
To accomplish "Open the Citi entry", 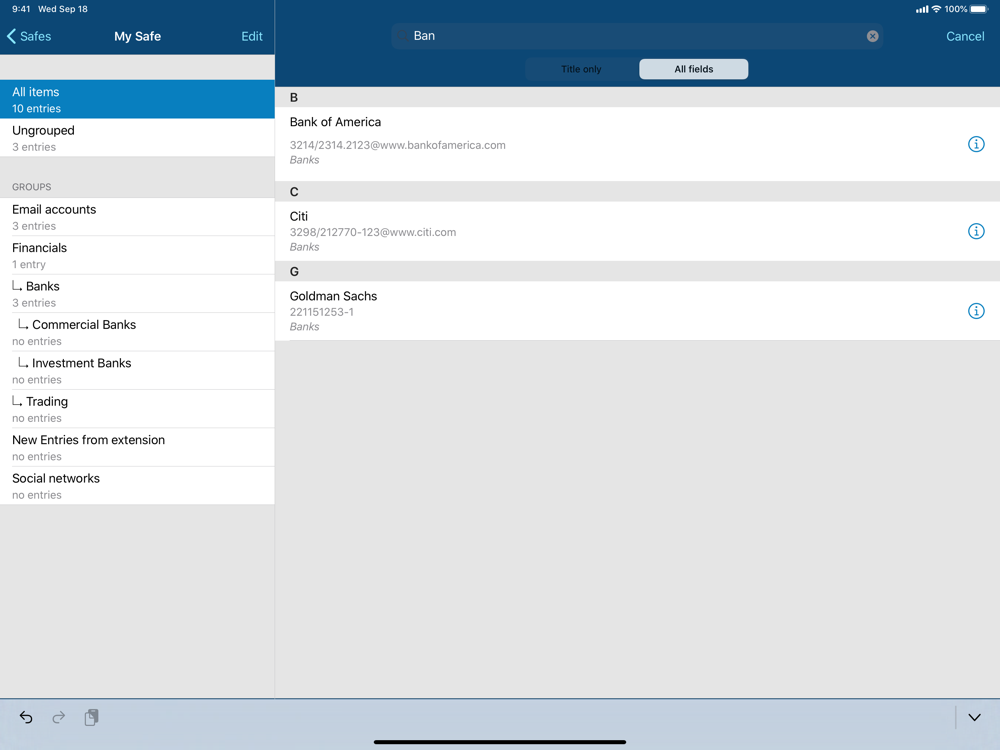I will 637,231.
